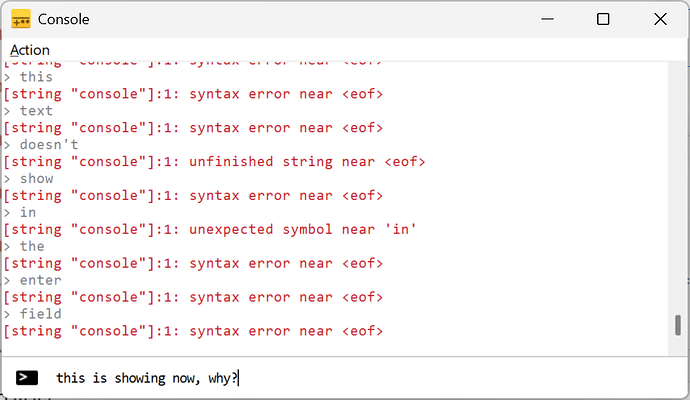
Task: Click the "unexpected symbol near 'in'" error
Action: tap(210, 230)
